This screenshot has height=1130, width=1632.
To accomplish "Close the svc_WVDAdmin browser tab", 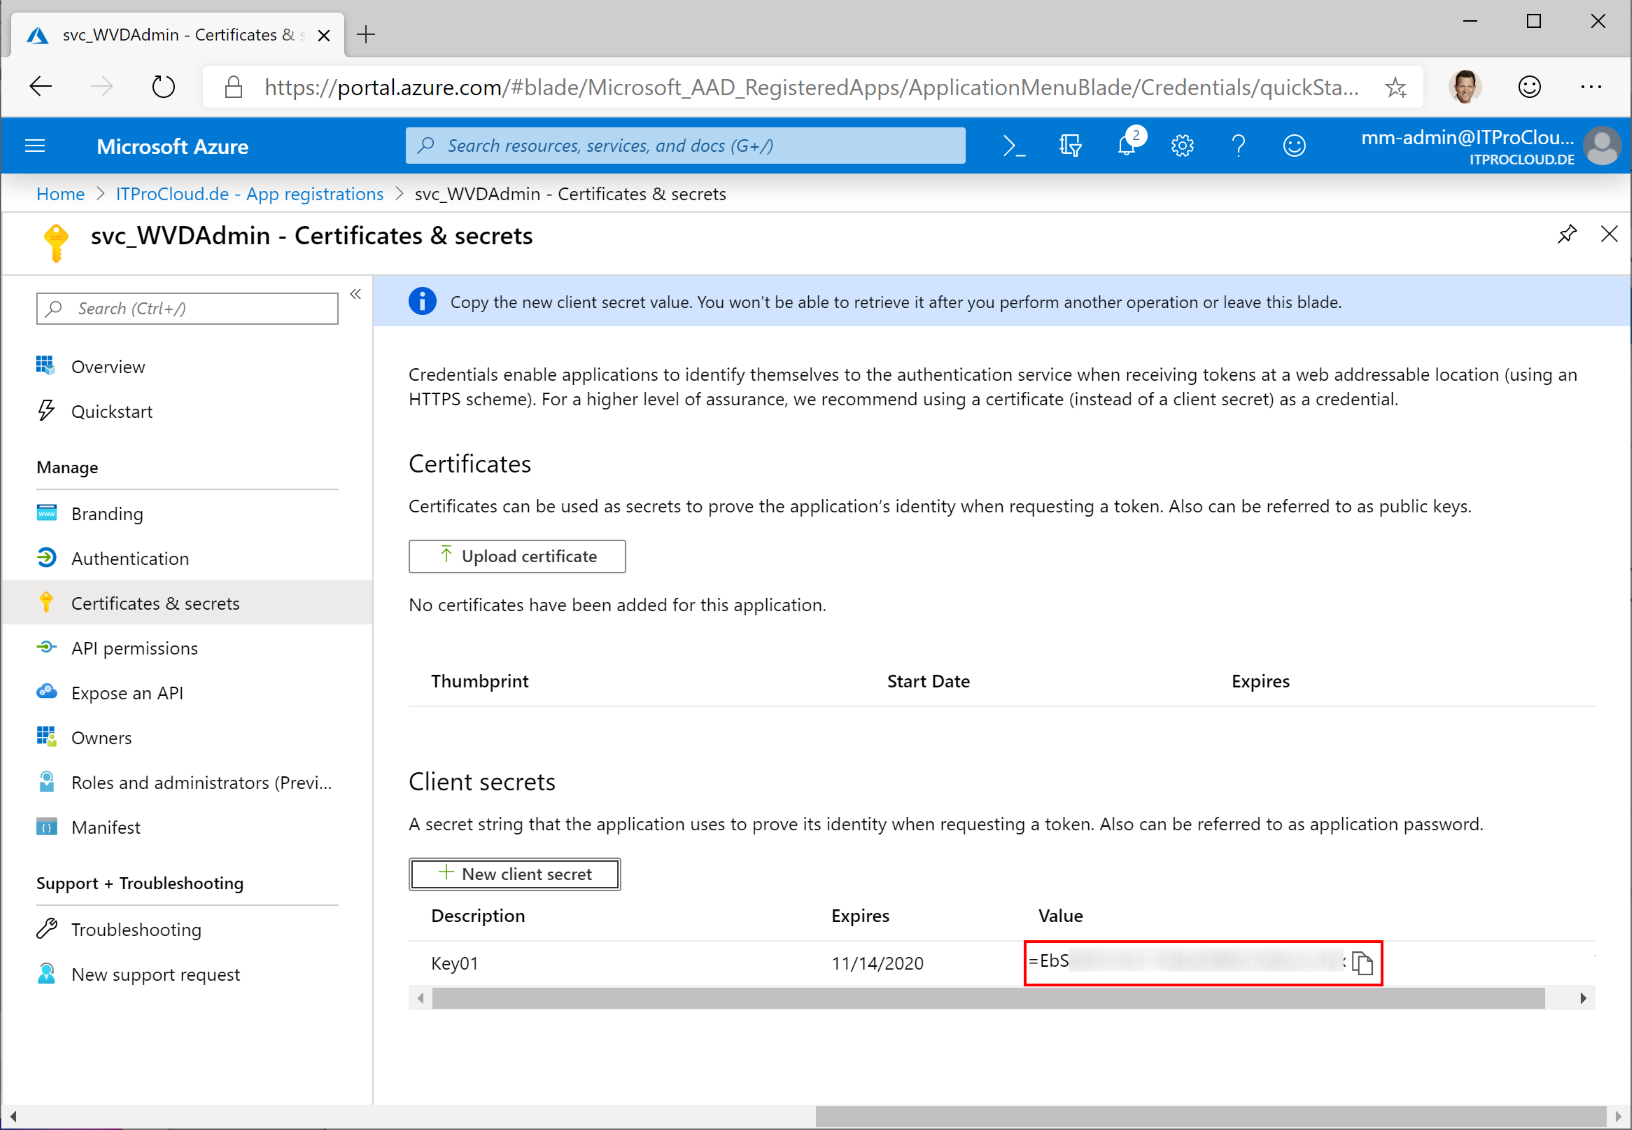I will [x=324, y=35].
